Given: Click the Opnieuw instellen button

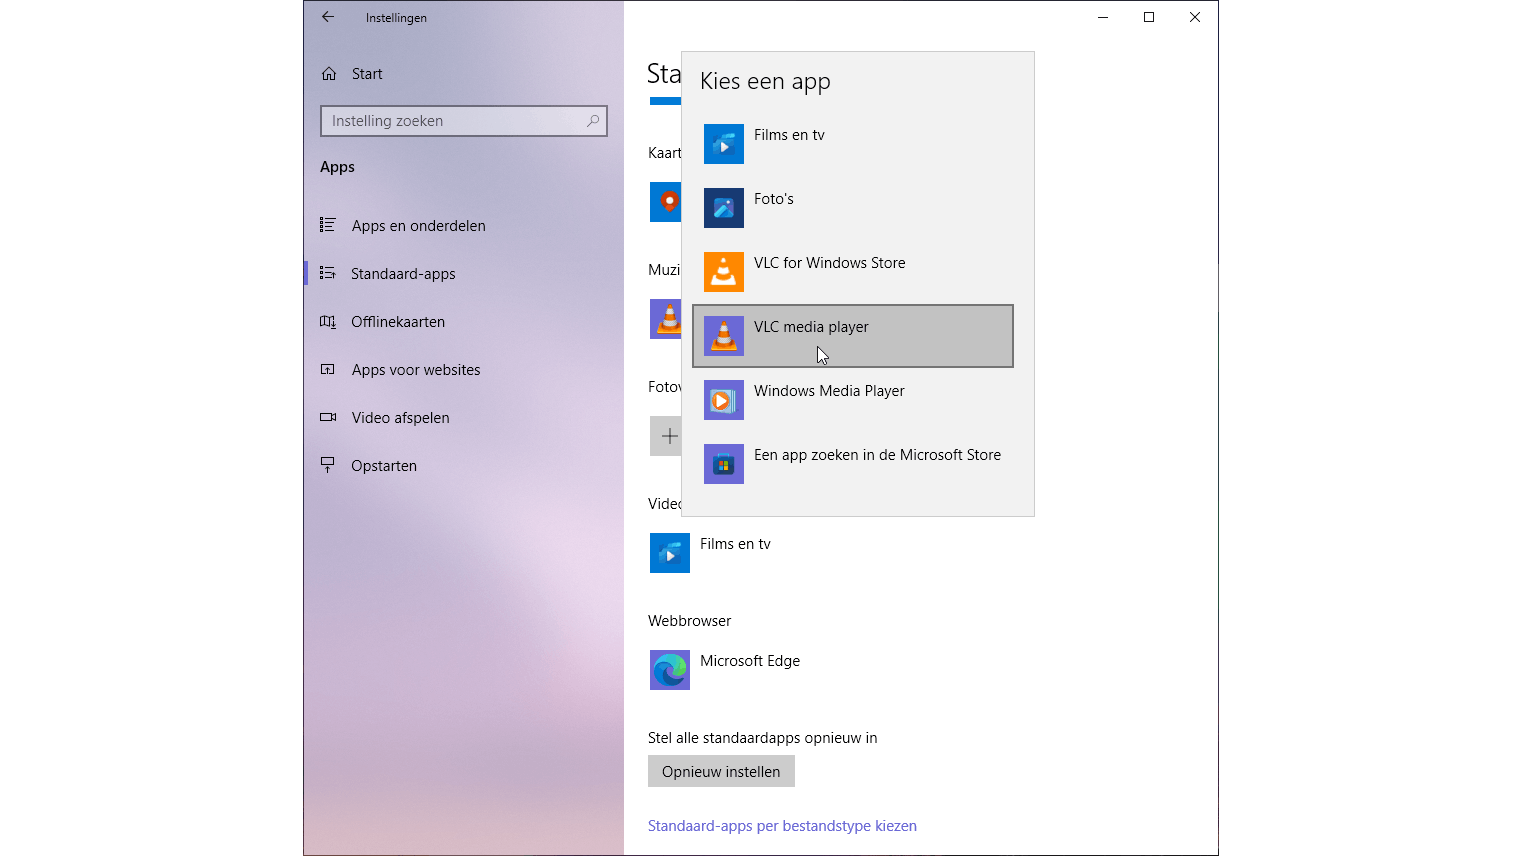Looking at the screenshot, I should [721, 771].
